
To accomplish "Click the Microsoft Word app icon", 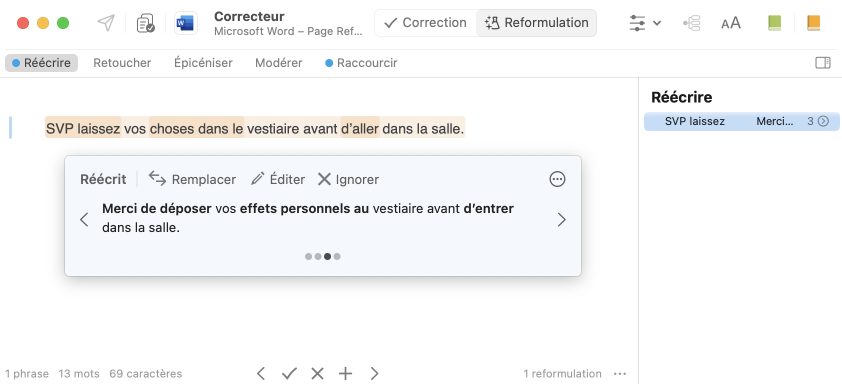I will click(185, 23).
